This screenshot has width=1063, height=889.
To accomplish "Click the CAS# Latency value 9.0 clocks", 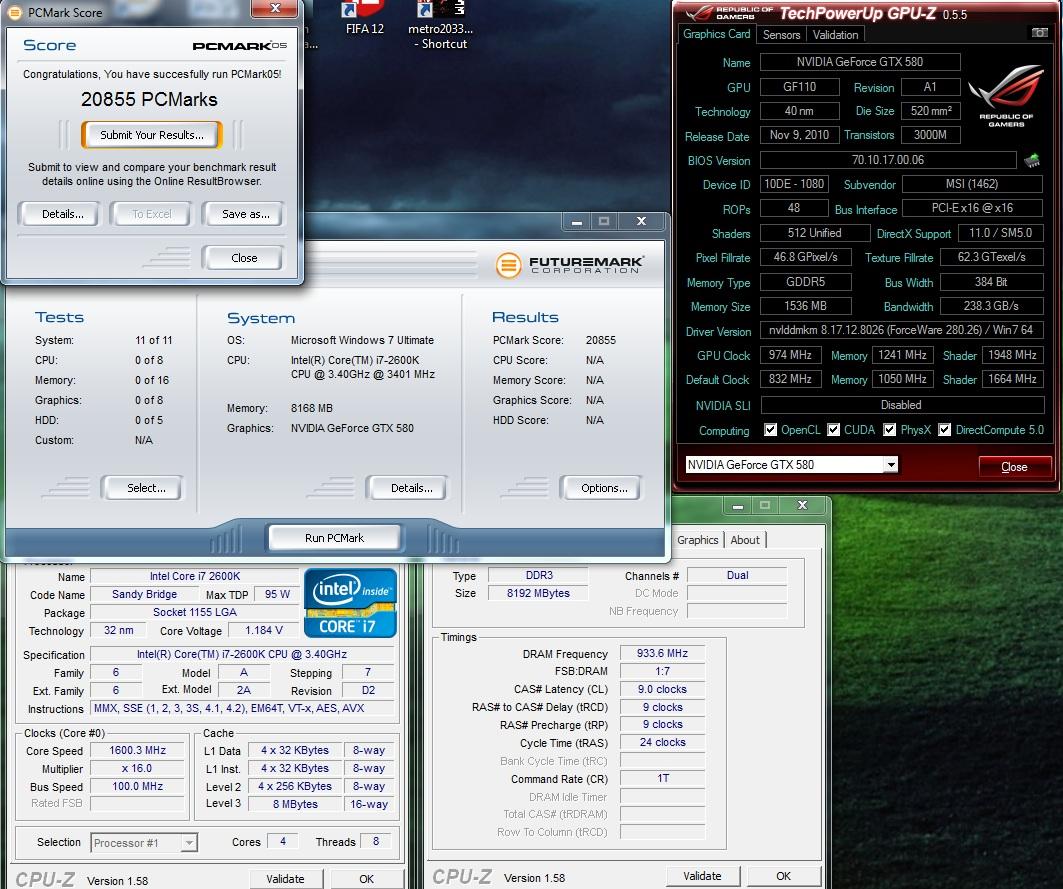I will 662,689.
